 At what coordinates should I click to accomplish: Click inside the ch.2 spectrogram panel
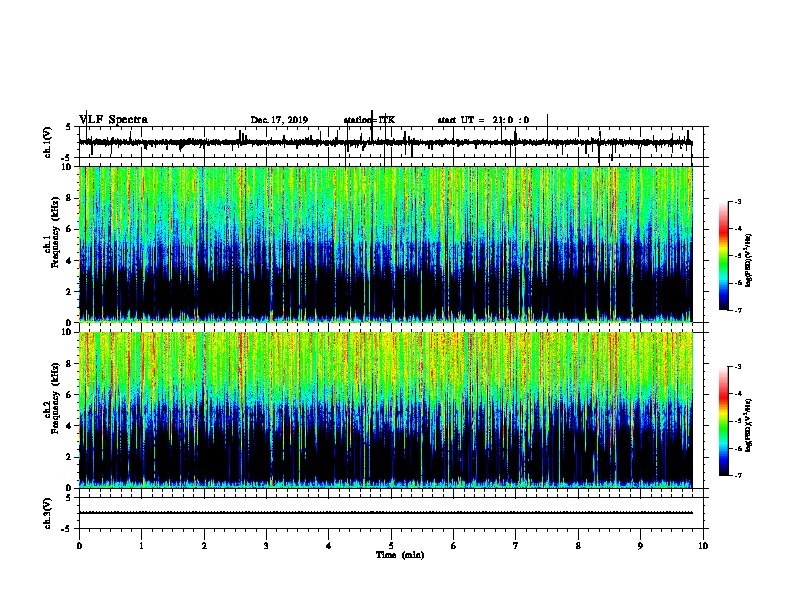click(x=385, y=410)
